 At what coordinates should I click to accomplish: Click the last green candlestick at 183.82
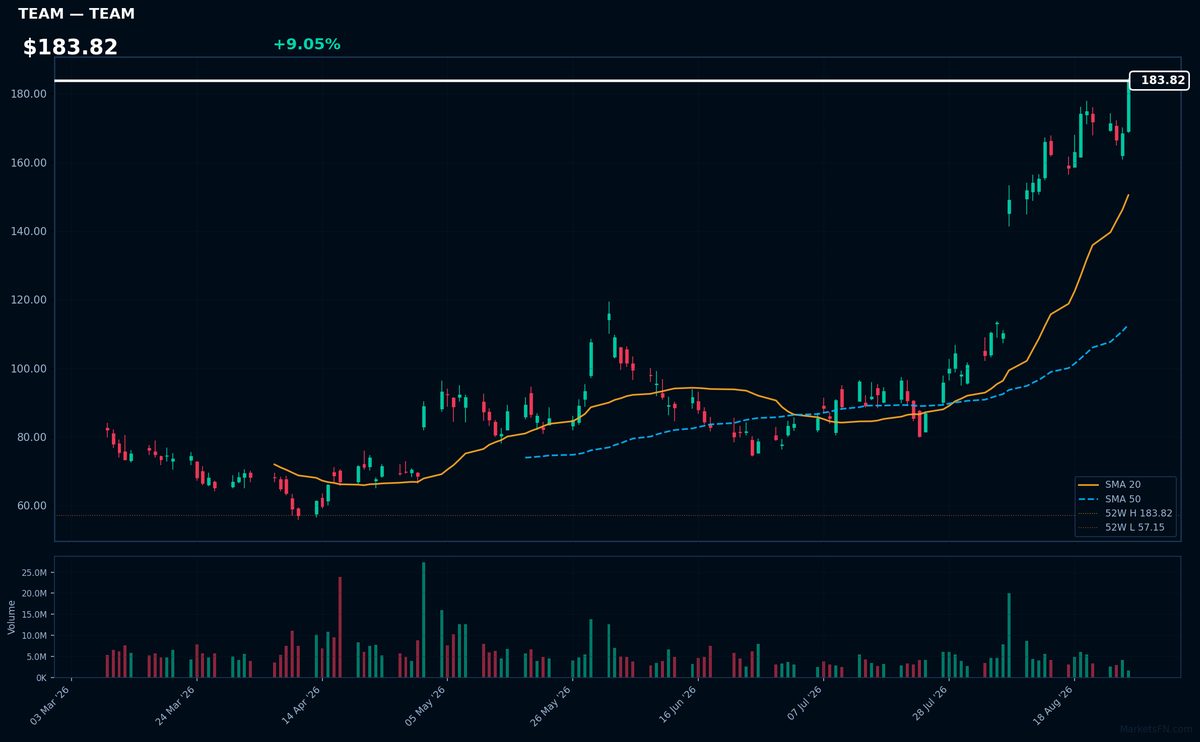click(1128, 107)
